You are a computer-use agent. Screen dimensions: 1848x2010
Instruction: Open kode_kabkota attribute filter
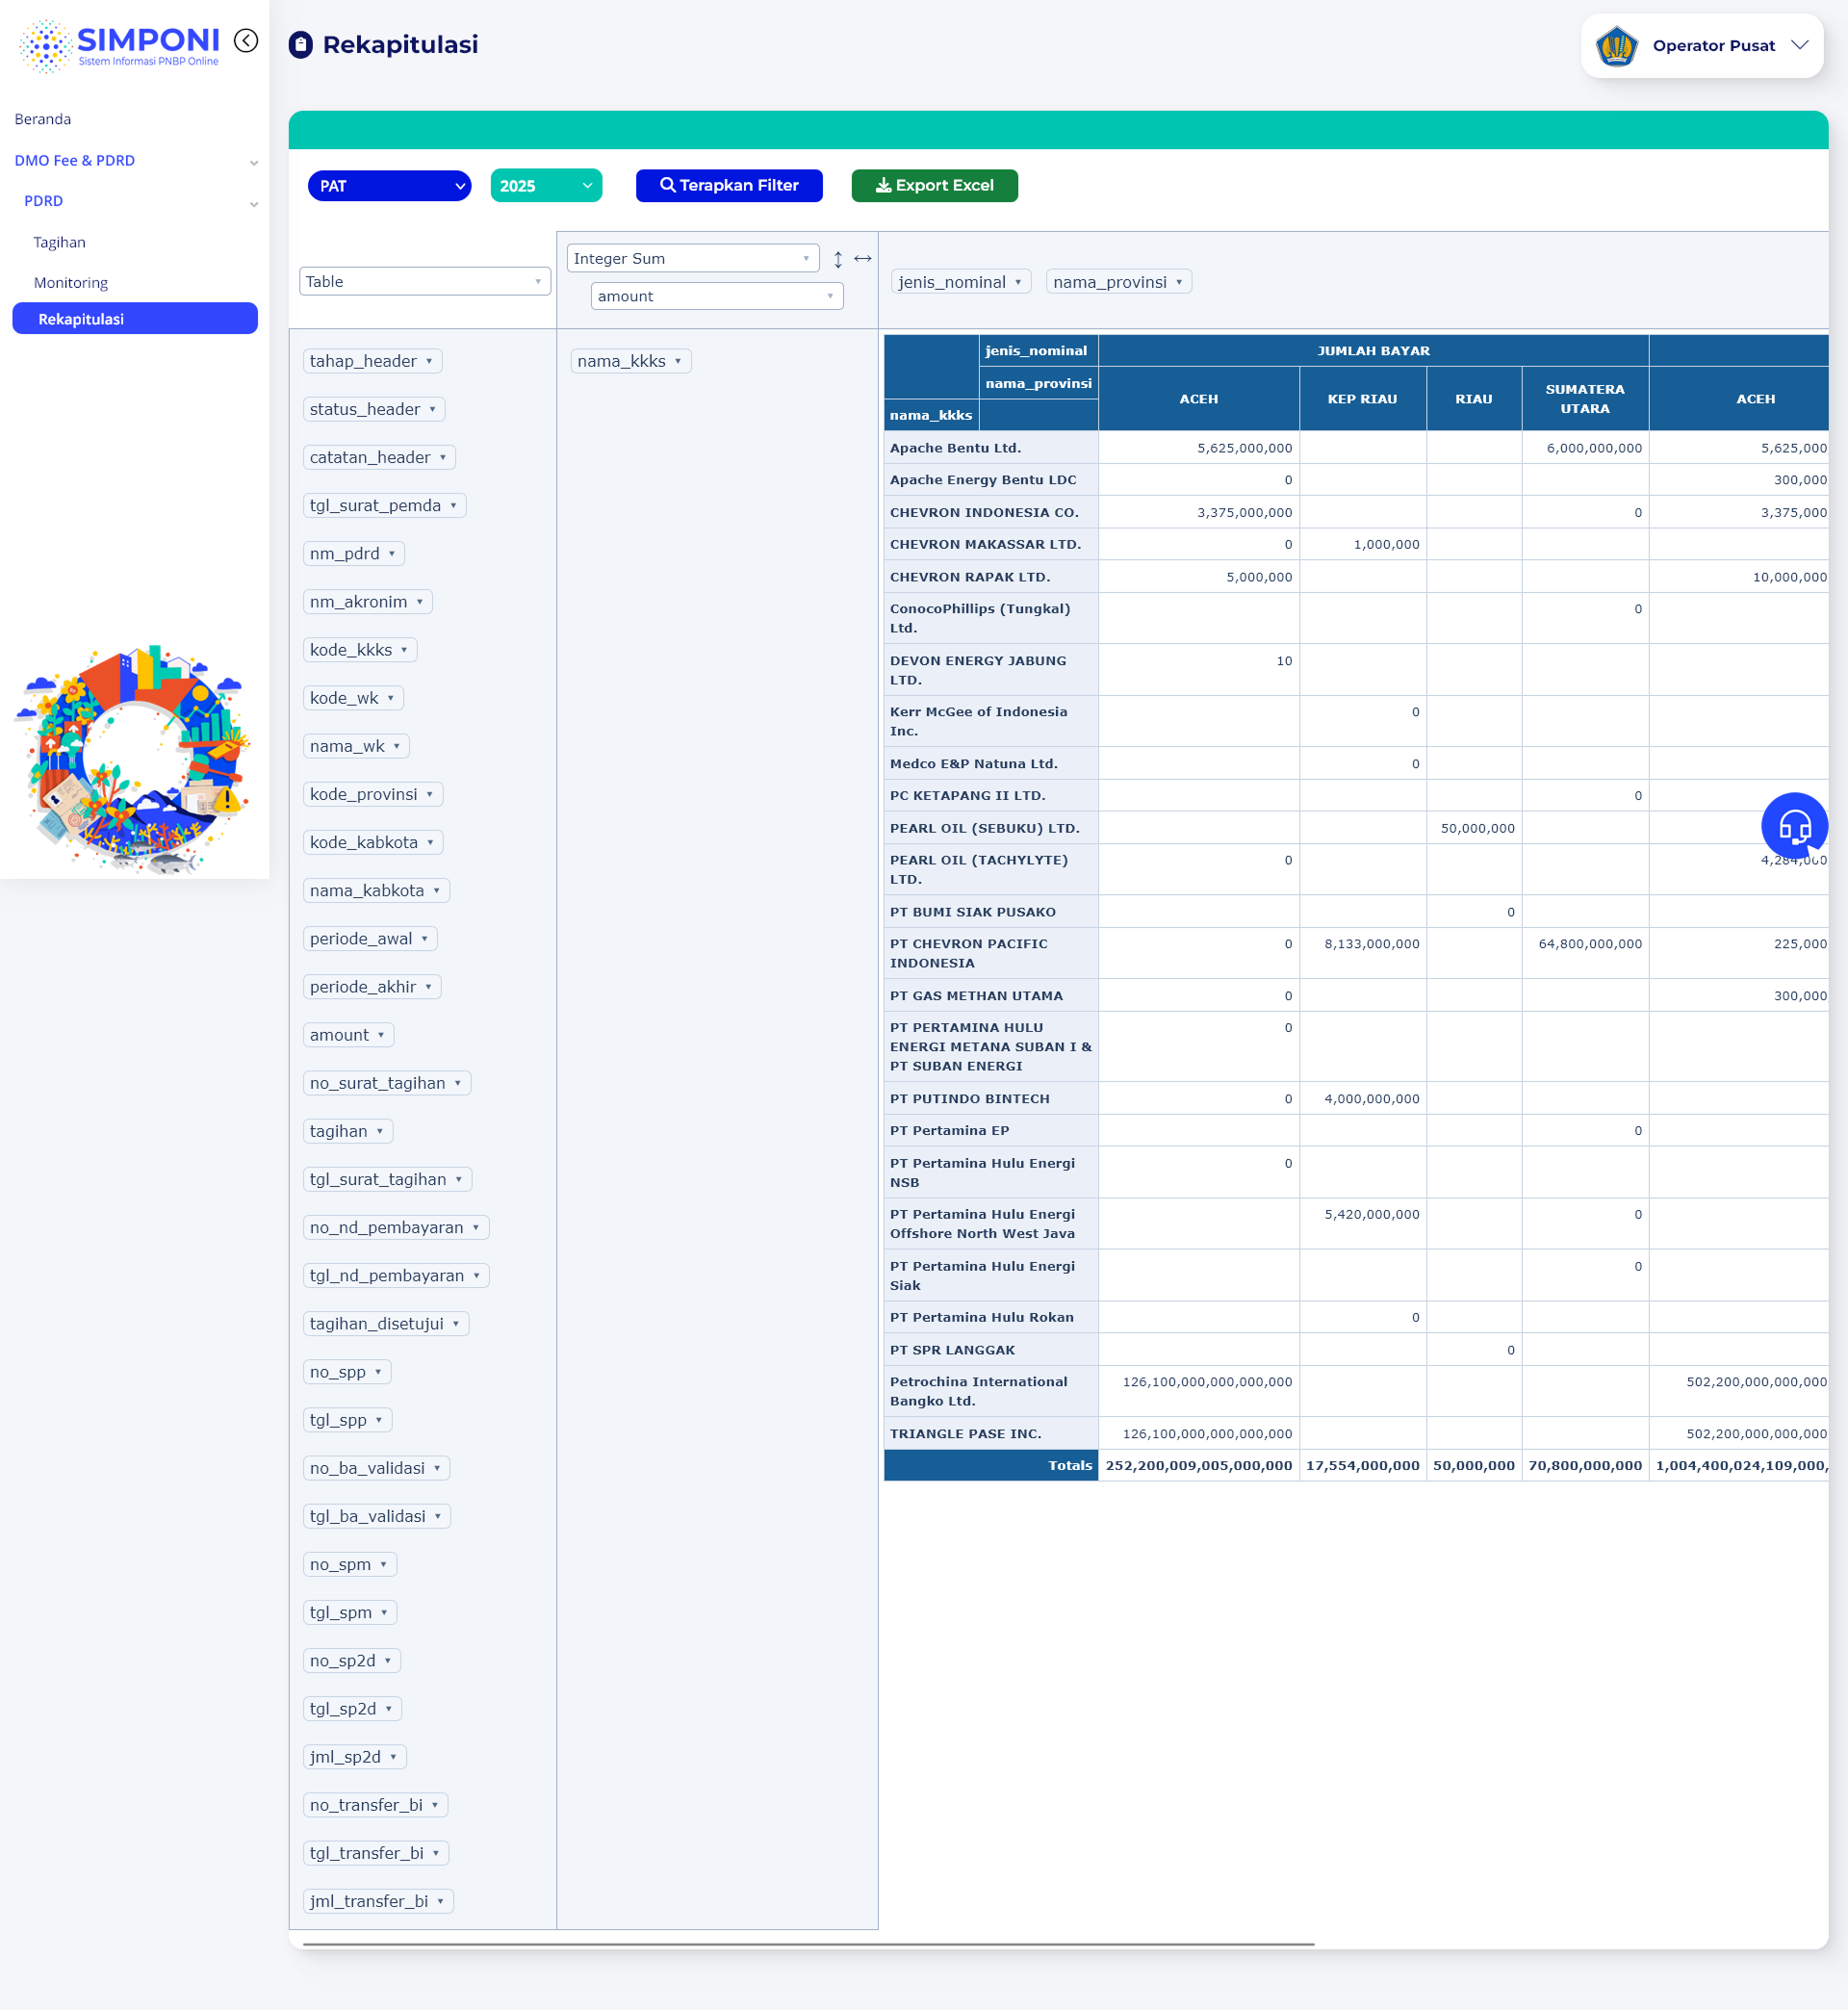pos(431,843)
